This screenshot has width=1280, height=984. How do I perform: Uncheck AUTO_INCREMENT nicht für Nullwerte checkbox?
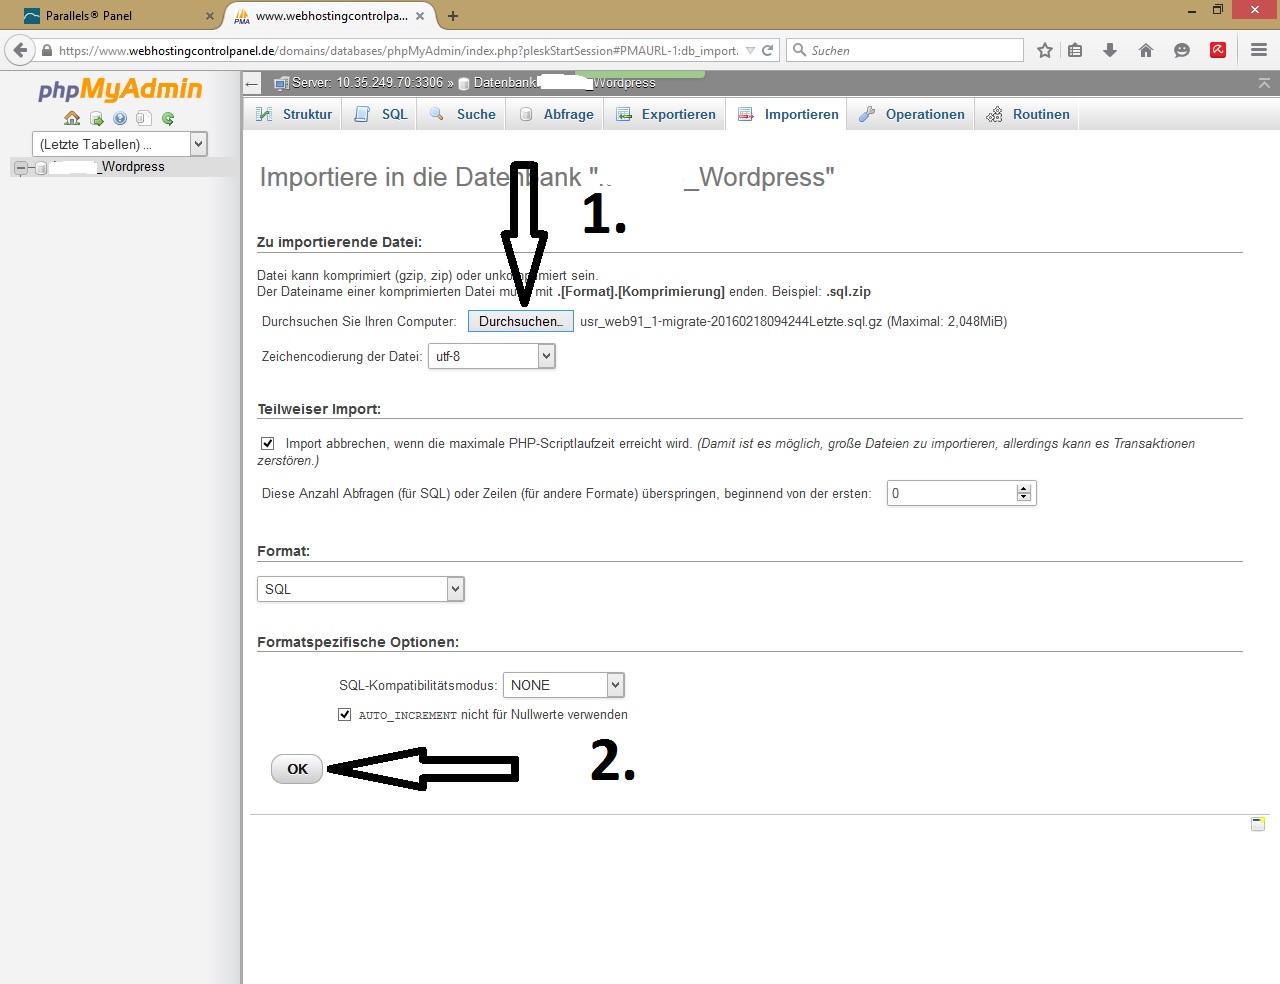click(x=345, y=714)
